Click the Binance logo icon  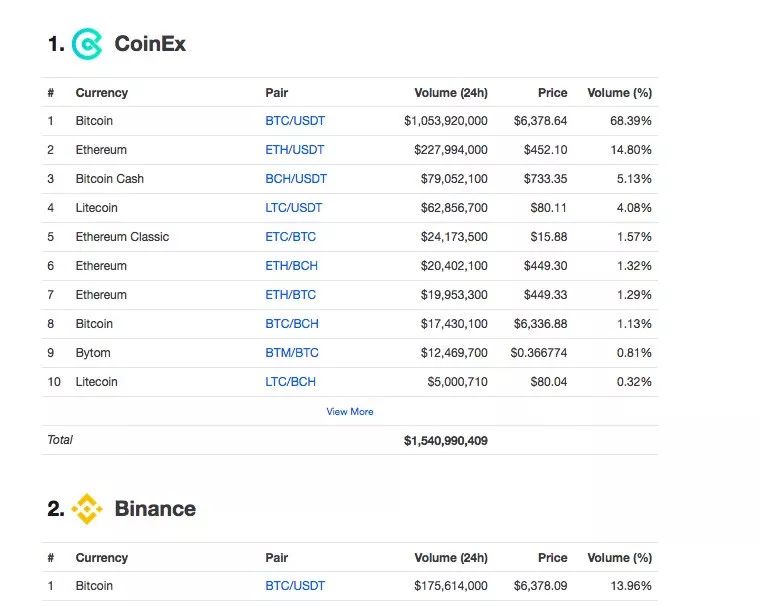coord(87,509)
